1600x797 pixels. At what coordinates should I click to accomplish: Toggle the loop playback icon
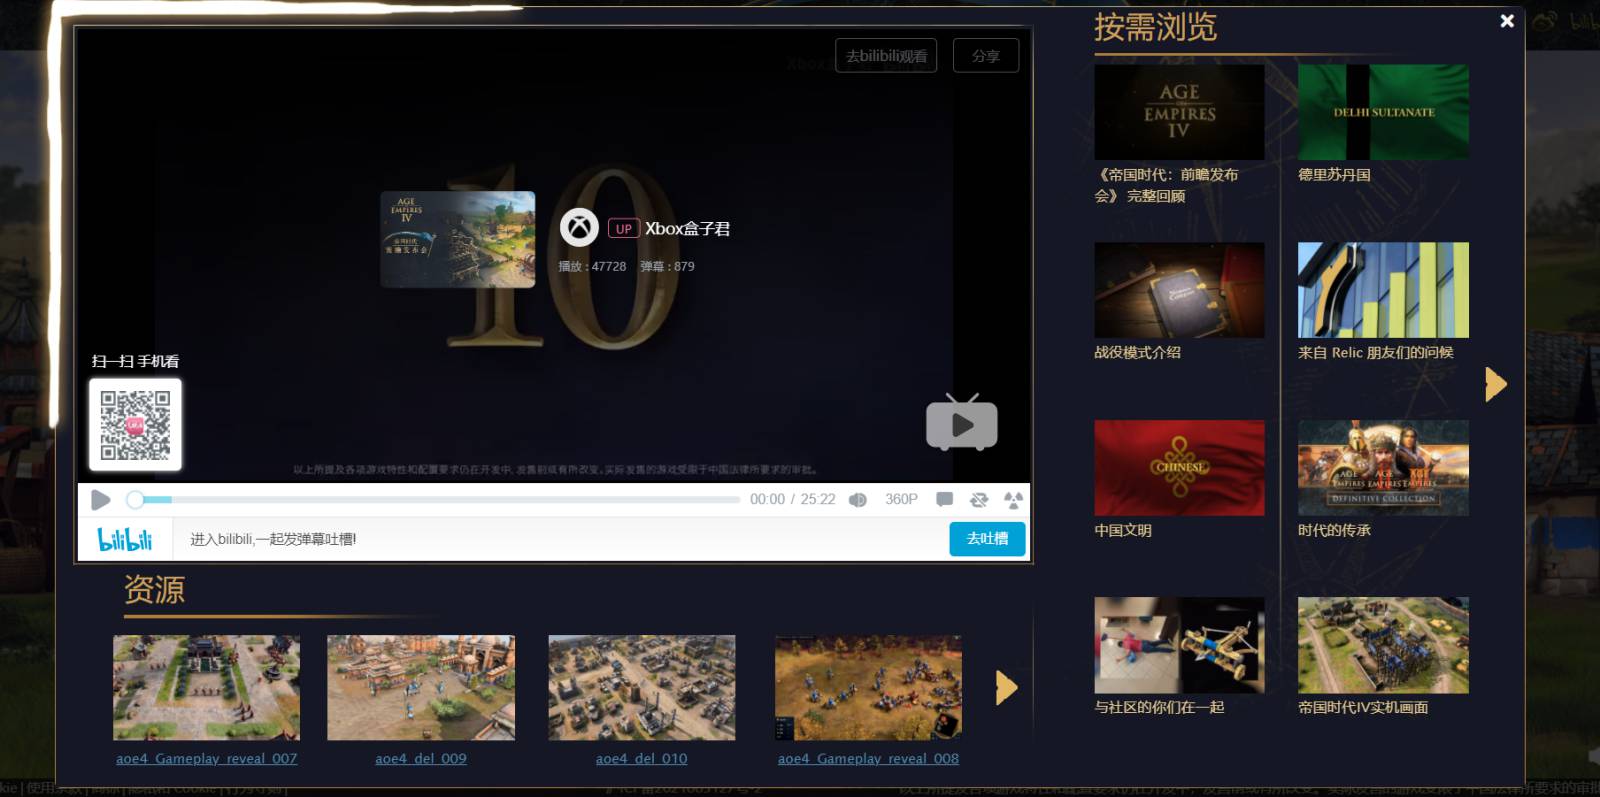tap(979, 499)
